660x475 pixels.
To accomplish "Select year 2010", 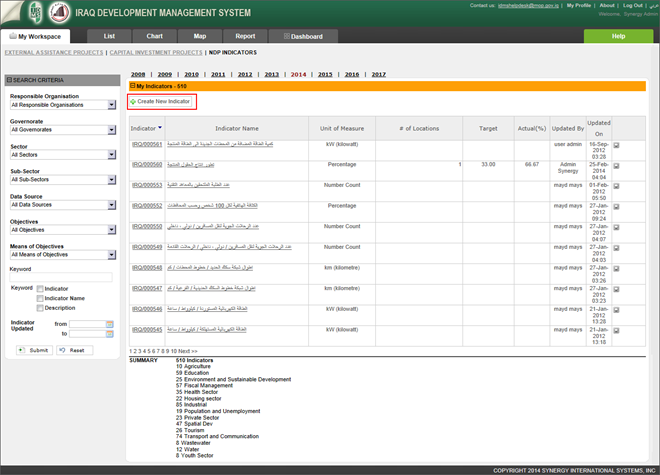I will coord(192,75).
